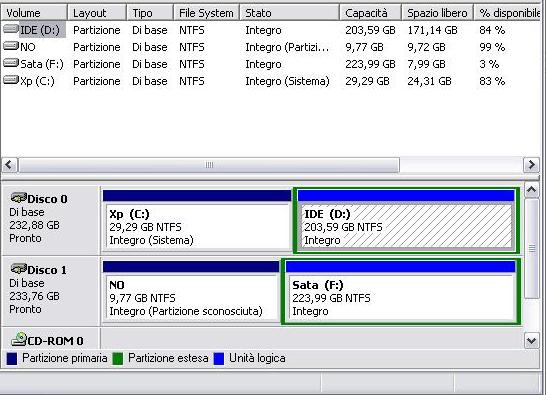
Task: Click the drive icon beside IDE (D:)
Action: pyautogui.click(x=11, y=29)
